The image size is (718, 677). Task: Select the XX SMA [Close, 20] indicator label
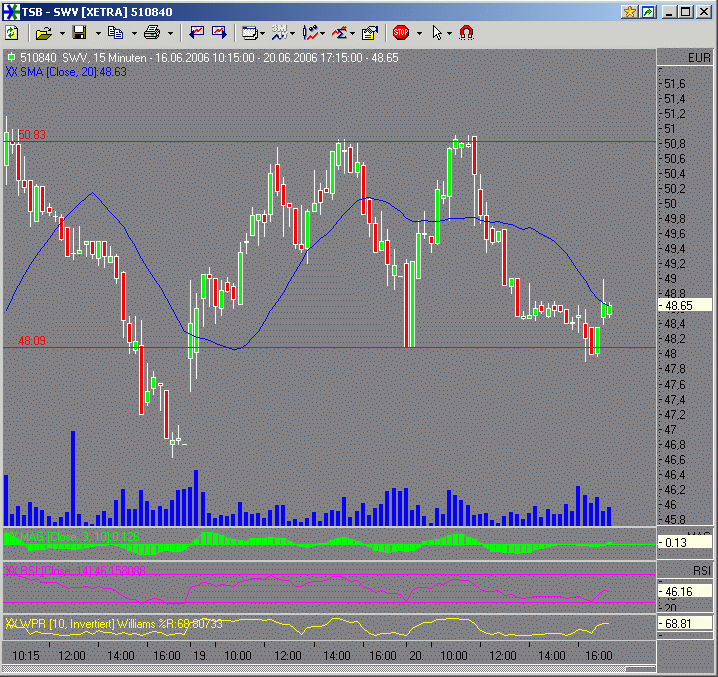click(65, 72)
